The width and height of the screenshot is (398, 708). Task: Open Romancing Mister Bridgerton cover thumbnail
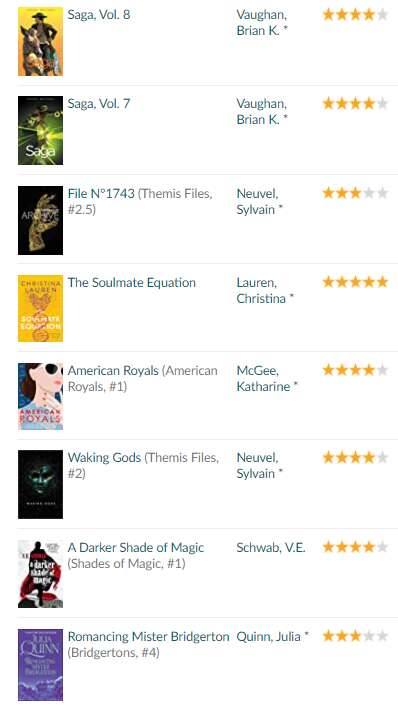click(40, 665)
